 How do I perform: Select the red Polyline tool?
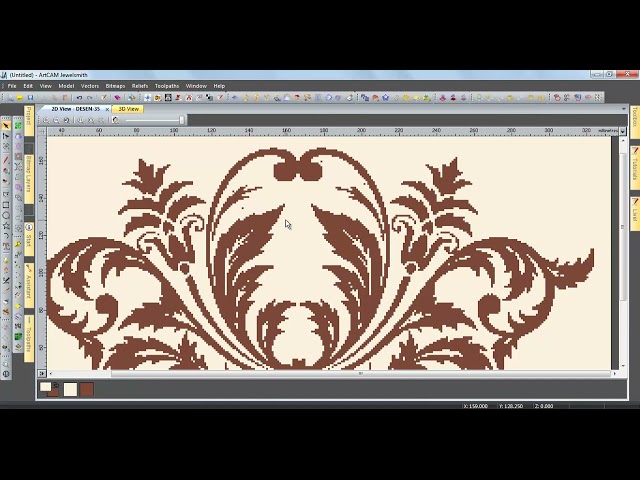pos(6,160)
